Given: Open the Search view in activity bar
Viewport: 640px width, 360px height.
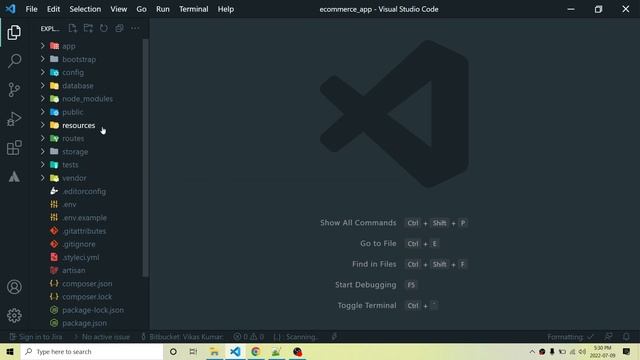Looking at the screenshot, I should click(x=14, y=61).
